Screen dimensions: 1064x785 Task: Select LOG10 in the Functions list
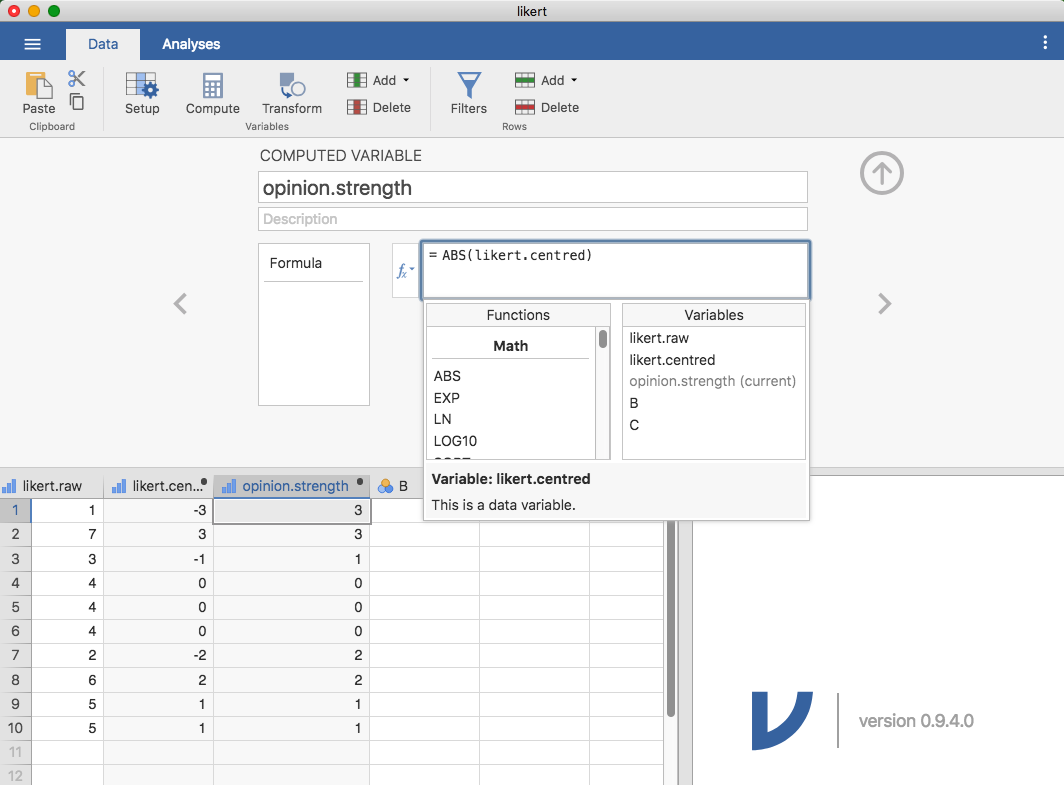click(455, 441)
